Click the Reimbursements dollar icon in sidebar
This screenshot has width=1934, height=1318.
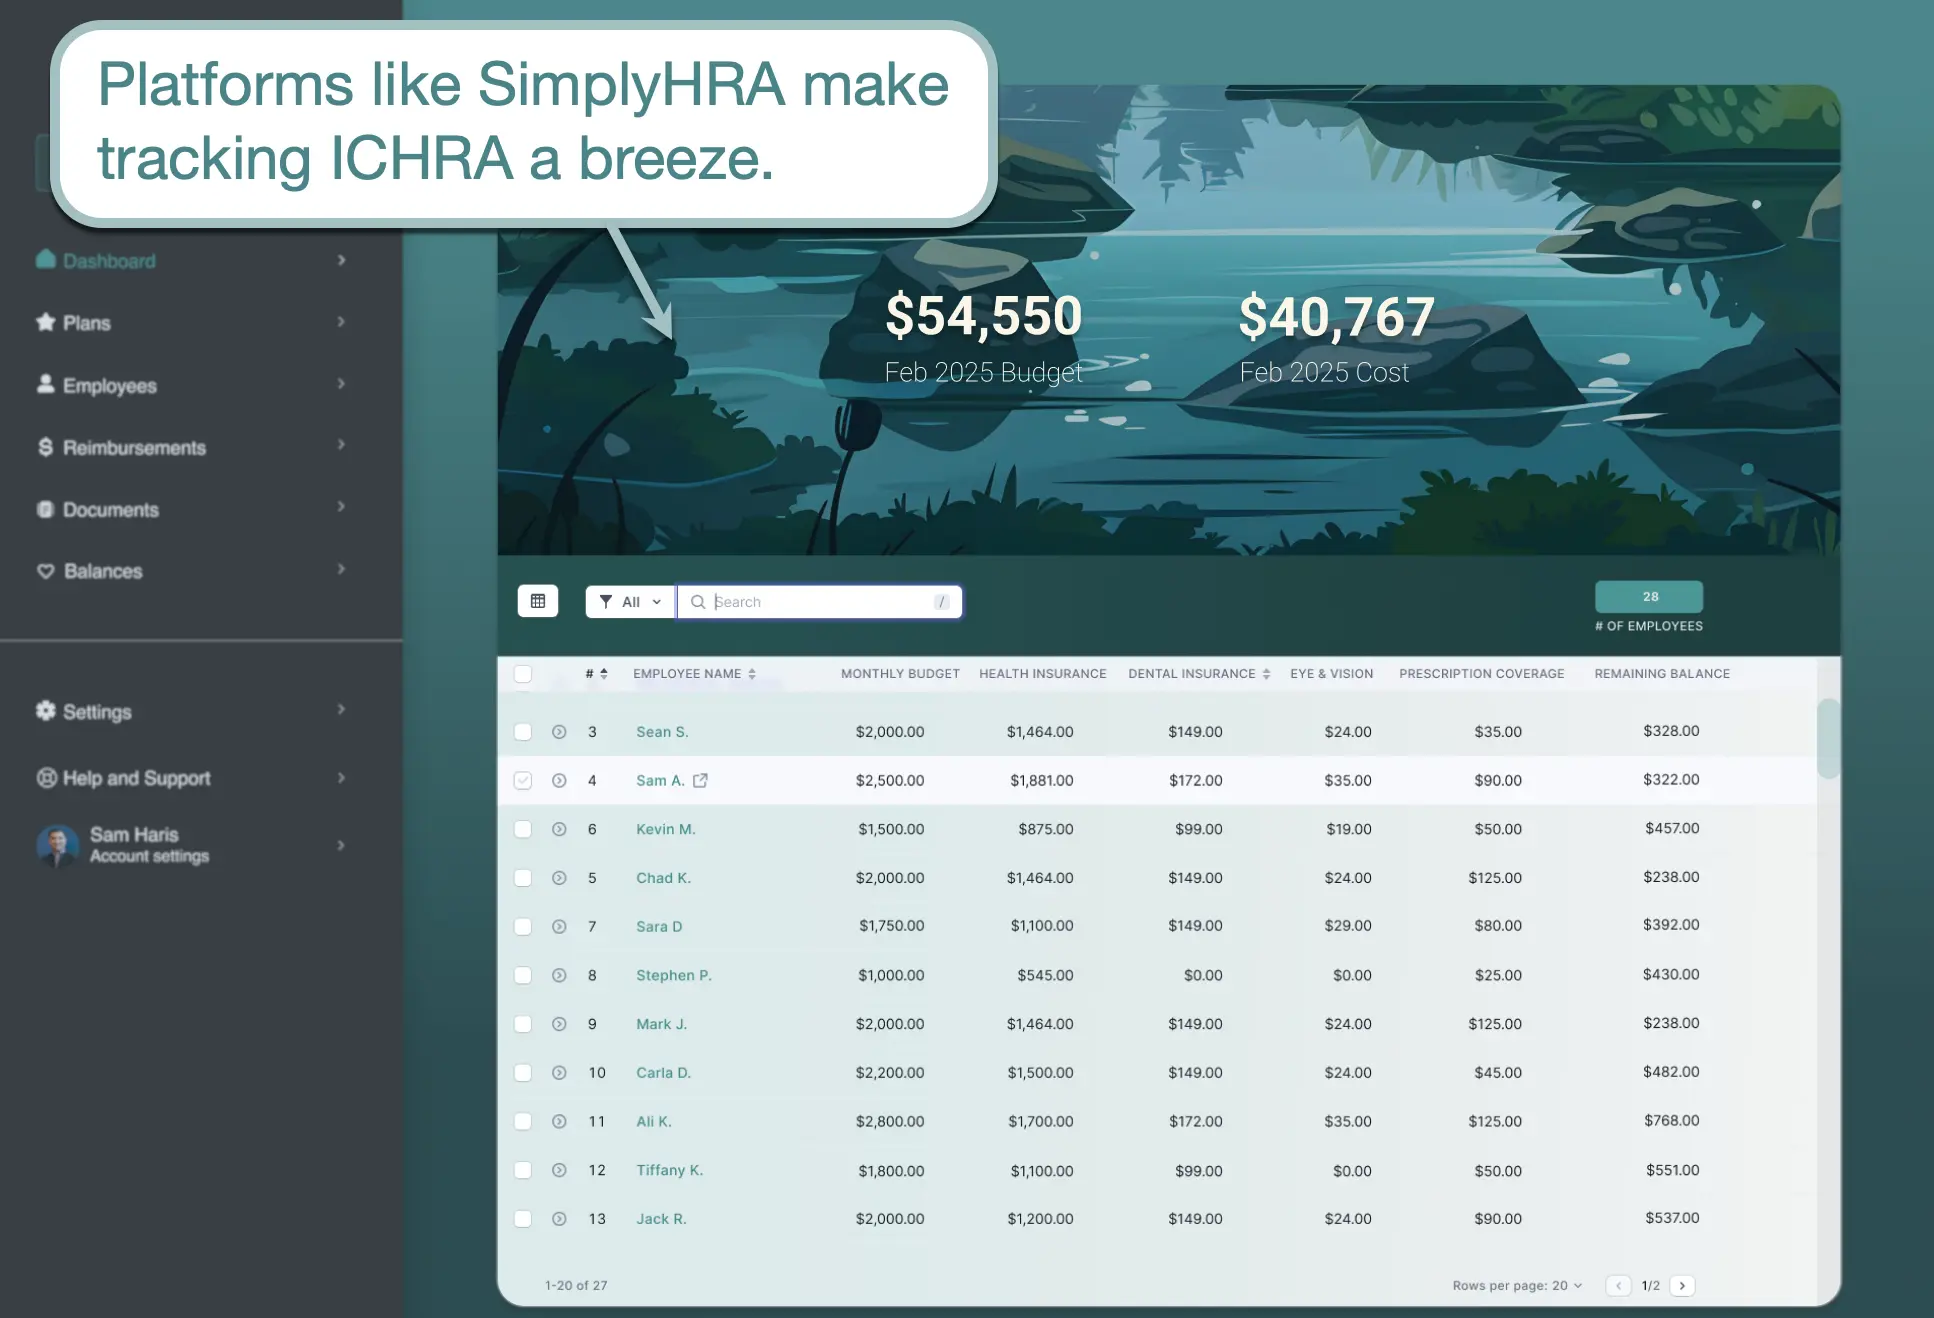pos(46,447)
